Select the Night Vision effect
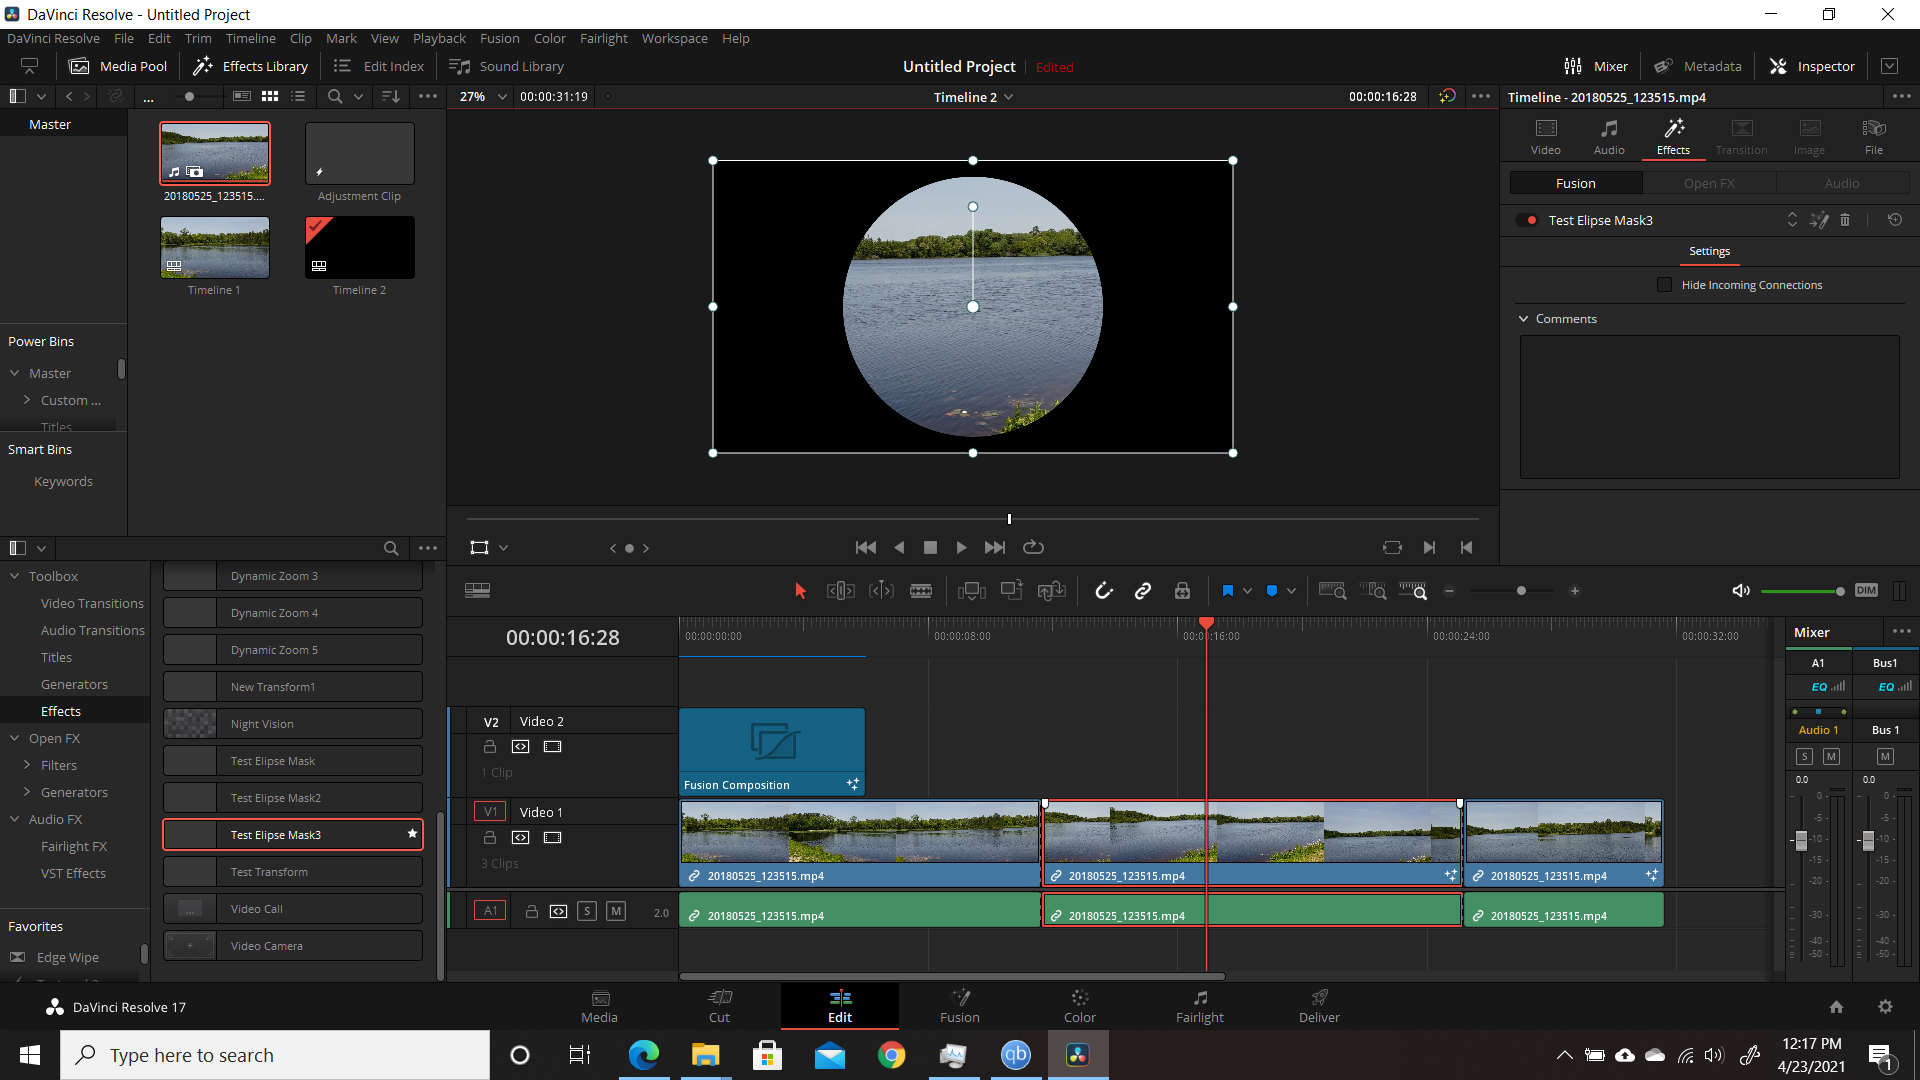The height and width of the screenshot is (1080, 1920). point(292,724)
